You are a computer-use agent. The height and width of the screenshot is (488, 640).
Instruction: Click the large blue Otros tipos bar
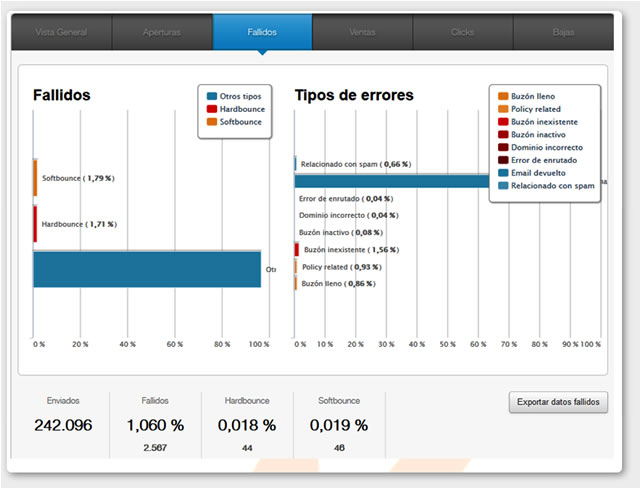click(147, 269)
